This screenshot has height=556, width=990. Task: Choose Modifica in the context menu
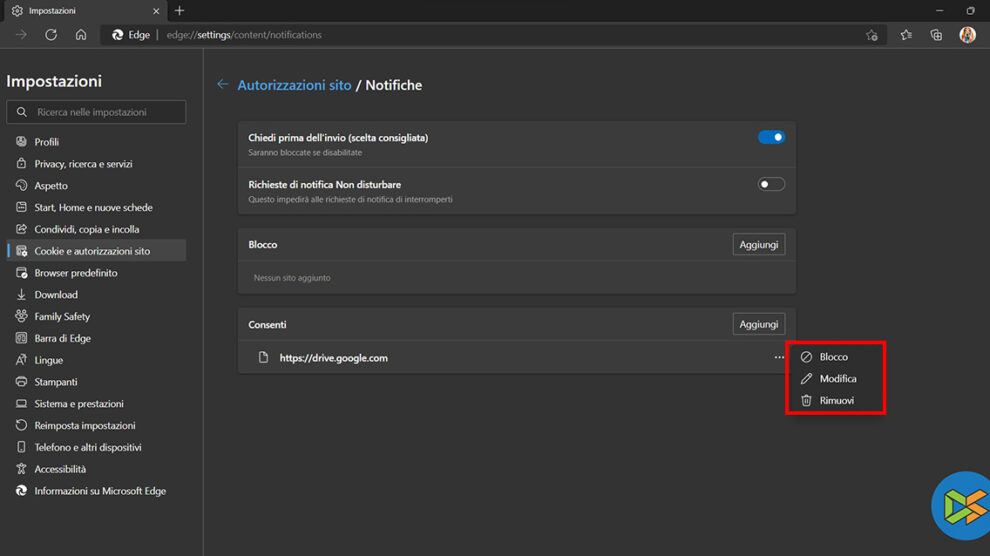coord(837,379)
